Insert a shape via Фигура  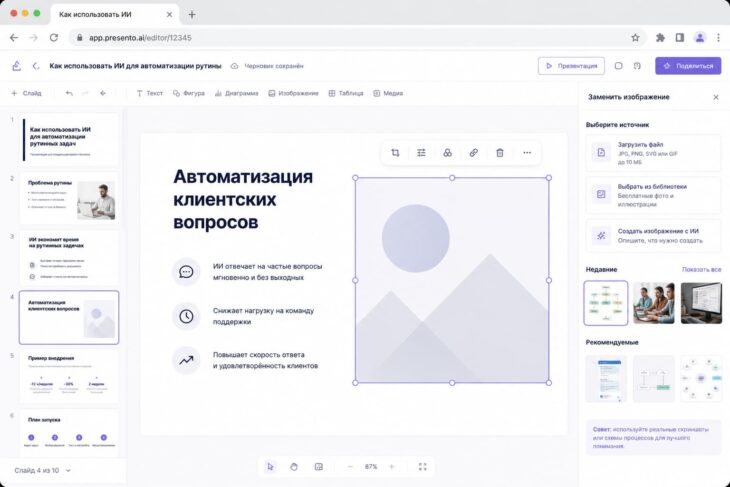click(189, 93)
